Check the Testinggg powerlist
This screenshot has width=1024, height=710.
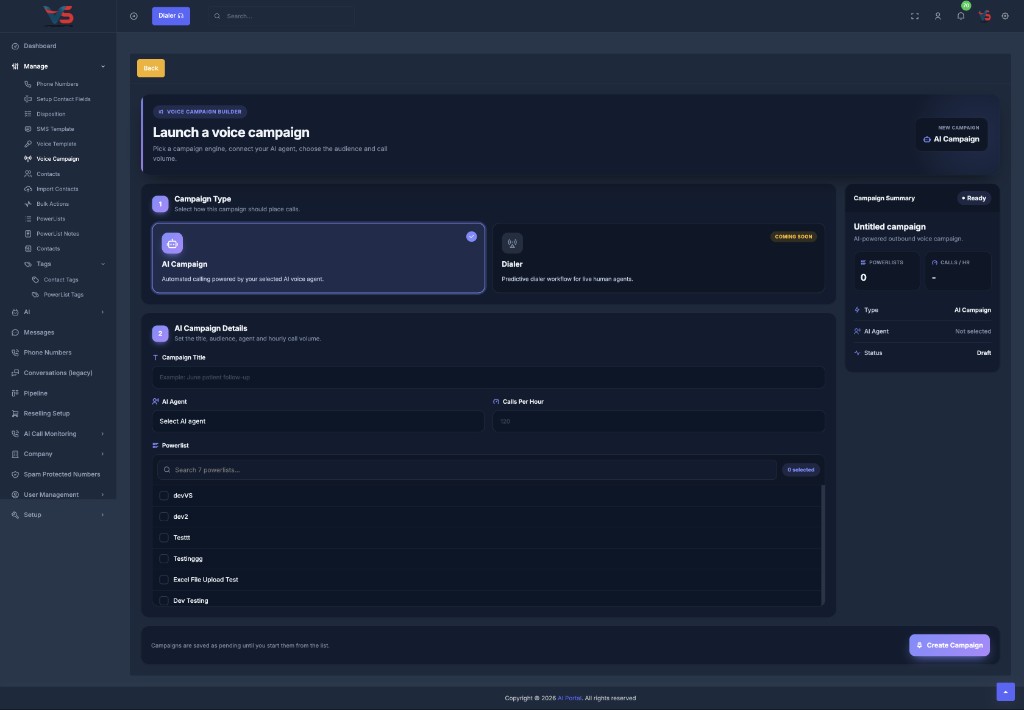click(x=164, y=558)
